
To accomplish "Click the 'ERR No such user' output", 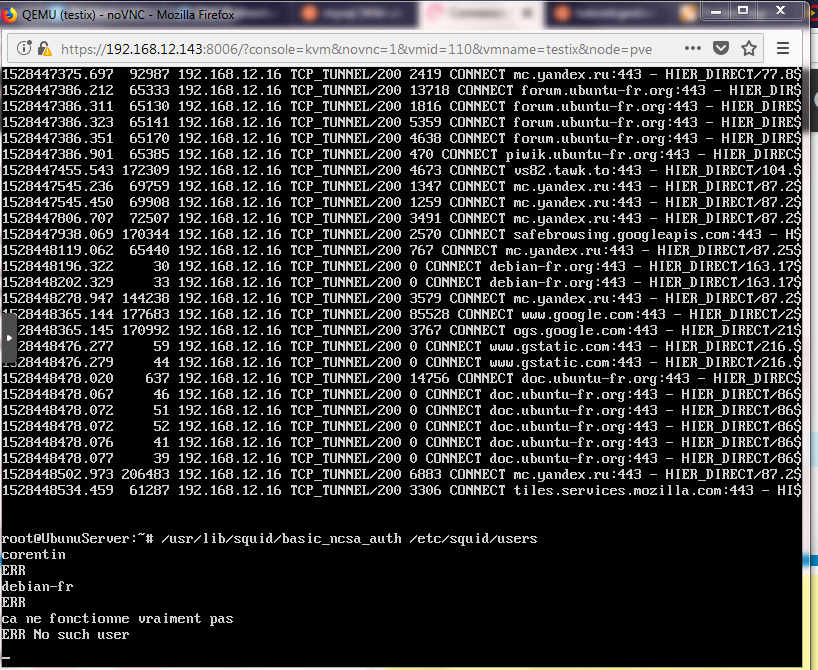I will [x=66, y=635].
